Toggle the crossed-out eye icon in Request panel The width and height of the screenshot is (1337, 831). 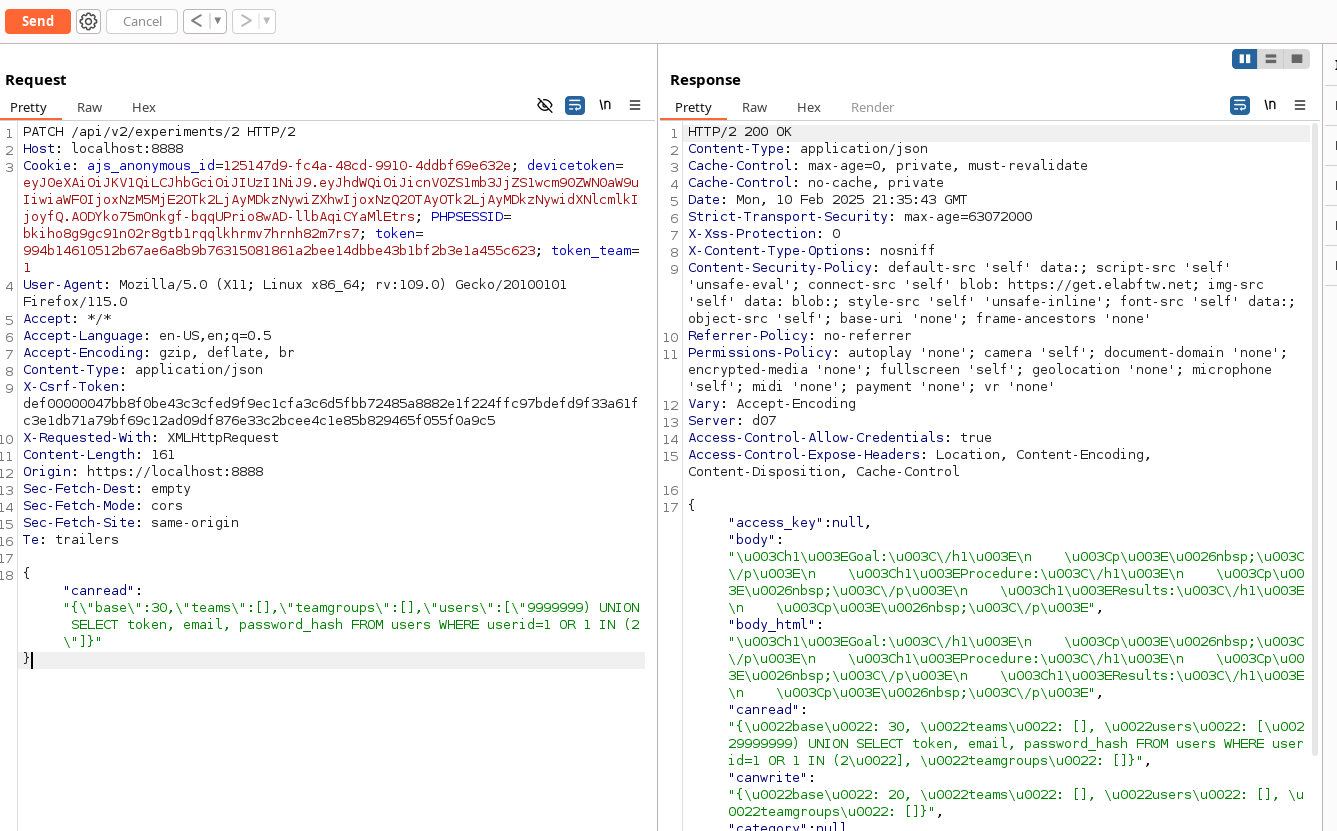[x=545, y=105]
